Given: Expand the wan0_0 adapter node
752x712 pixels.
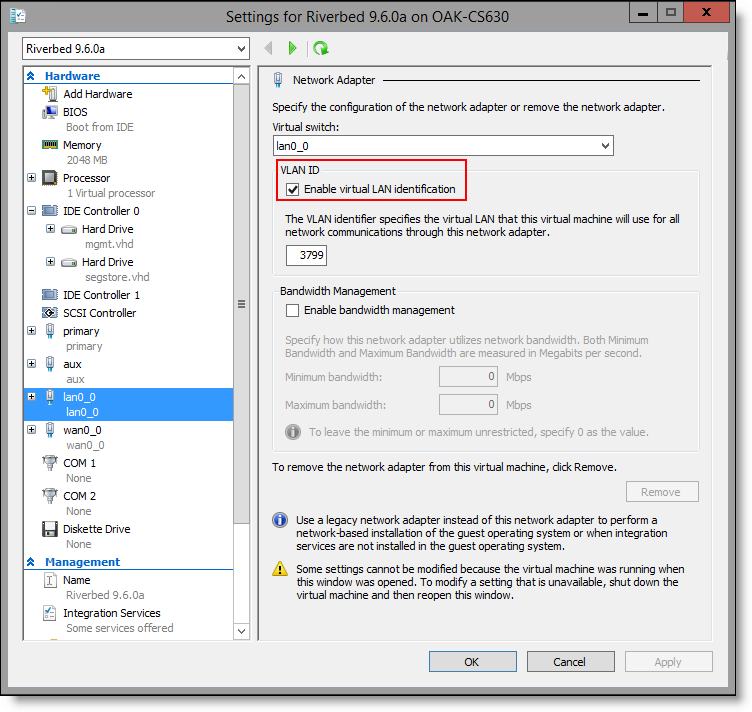Looking at the screenshot, I should [x=32, y=430].
